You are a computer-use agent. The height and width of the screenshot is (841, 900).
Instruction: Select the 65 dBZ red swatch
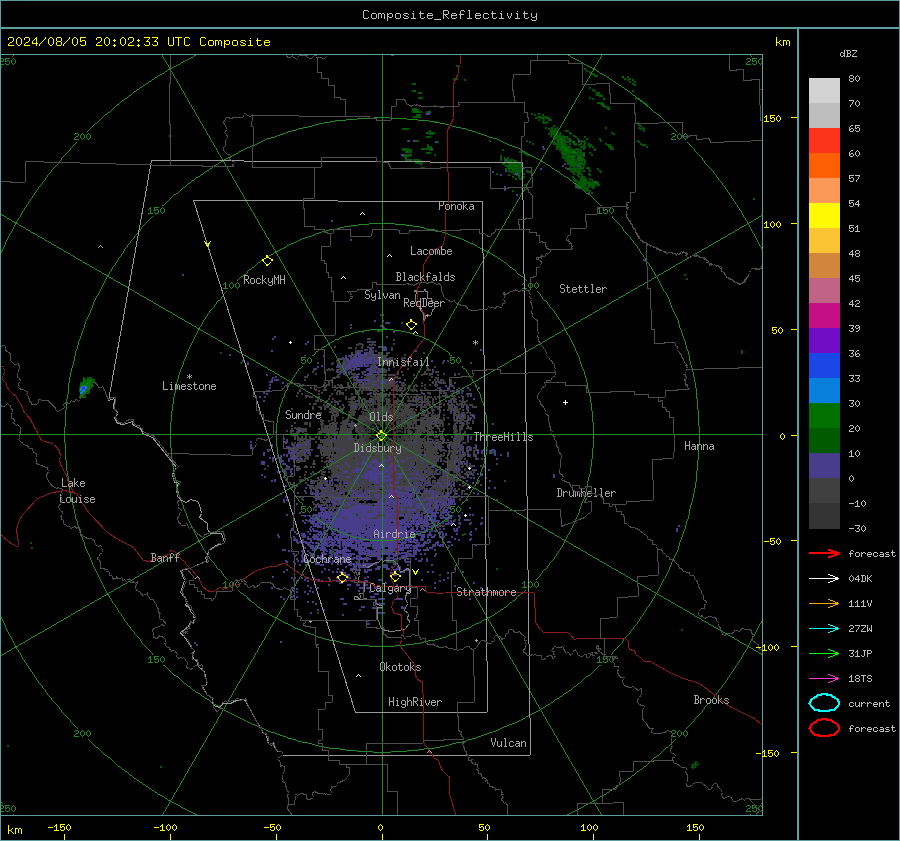[824, 141]
